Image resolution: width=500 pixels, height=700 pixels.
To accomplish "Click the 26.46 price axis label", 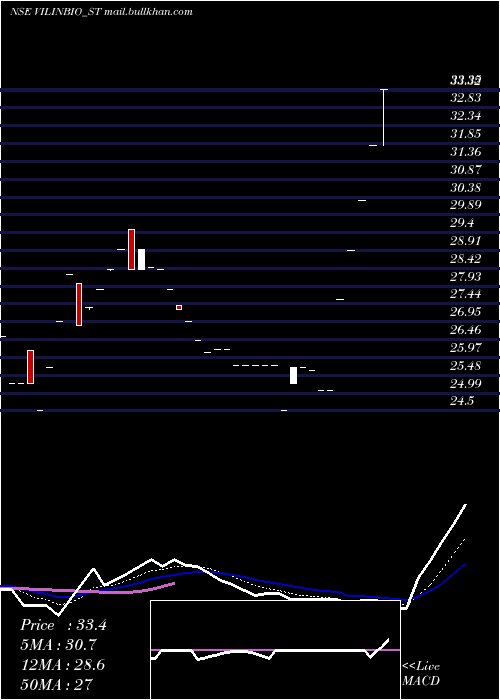I will coord(466,329).
